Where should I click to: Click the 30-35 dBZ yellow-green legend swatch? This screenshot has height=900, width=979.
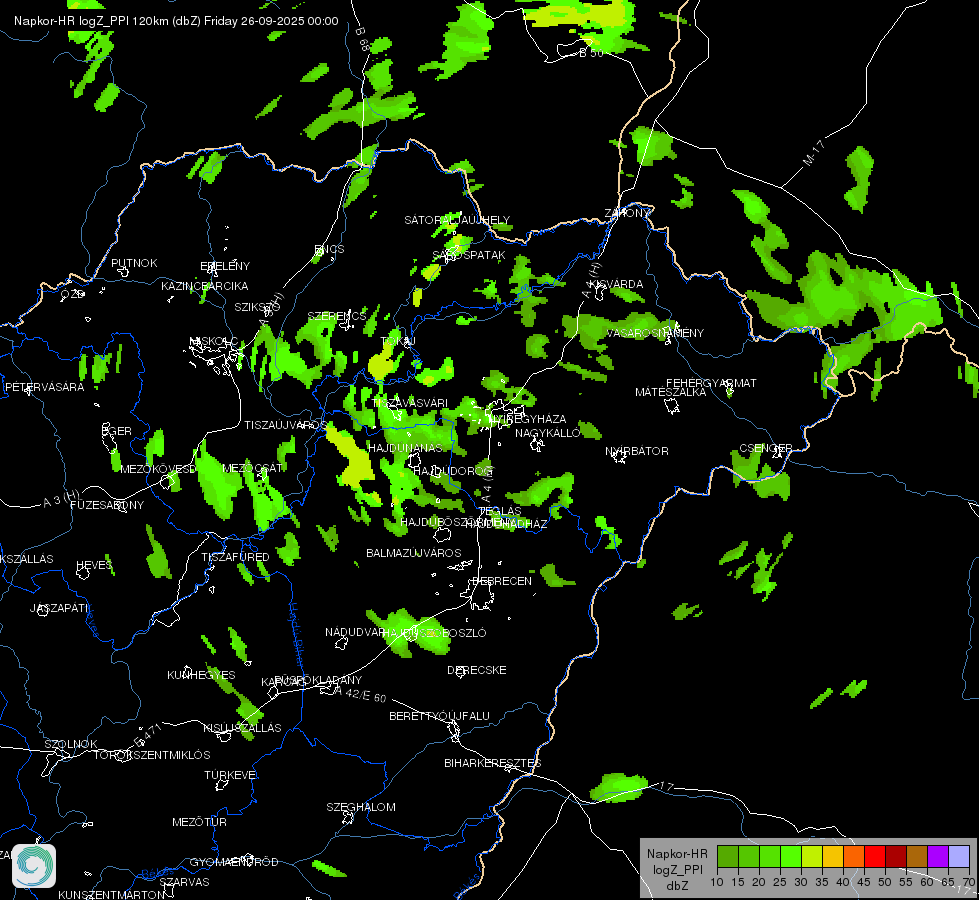[x=812, y=857]
